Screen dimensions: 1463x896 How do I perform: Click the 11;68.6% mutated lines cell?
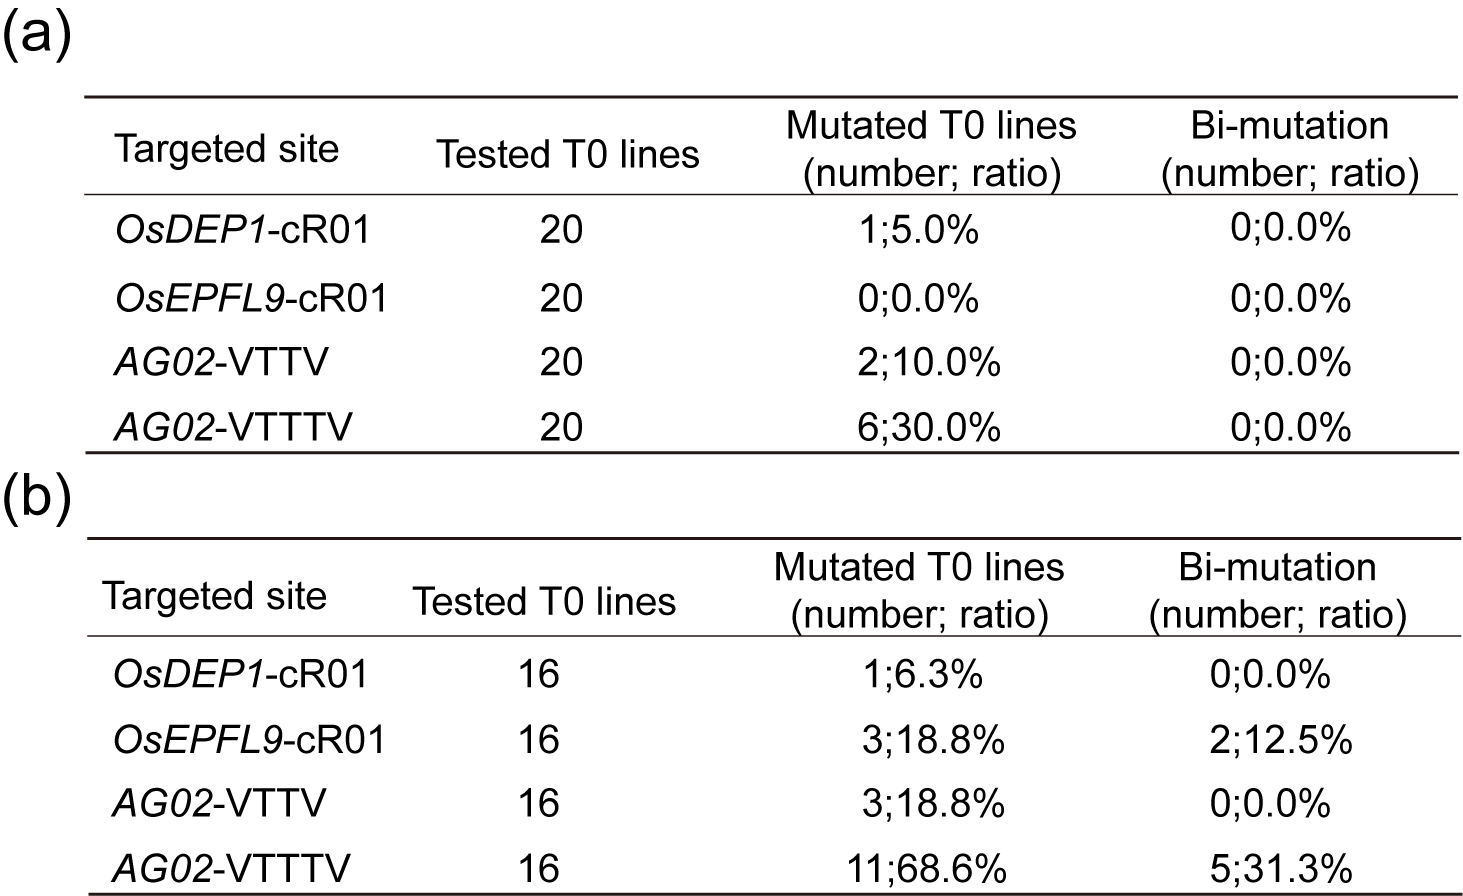click(932, 868)
